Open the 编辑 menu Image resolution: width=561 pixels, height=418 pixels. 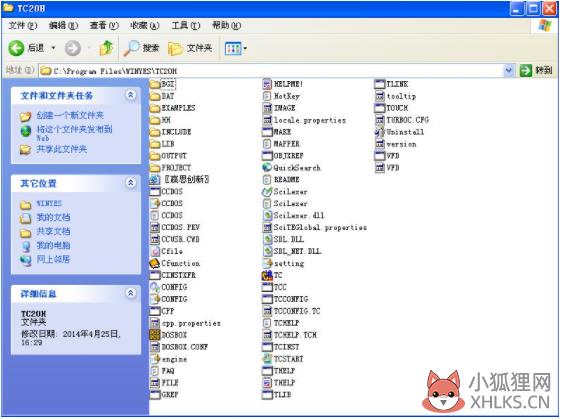point(63,25)
